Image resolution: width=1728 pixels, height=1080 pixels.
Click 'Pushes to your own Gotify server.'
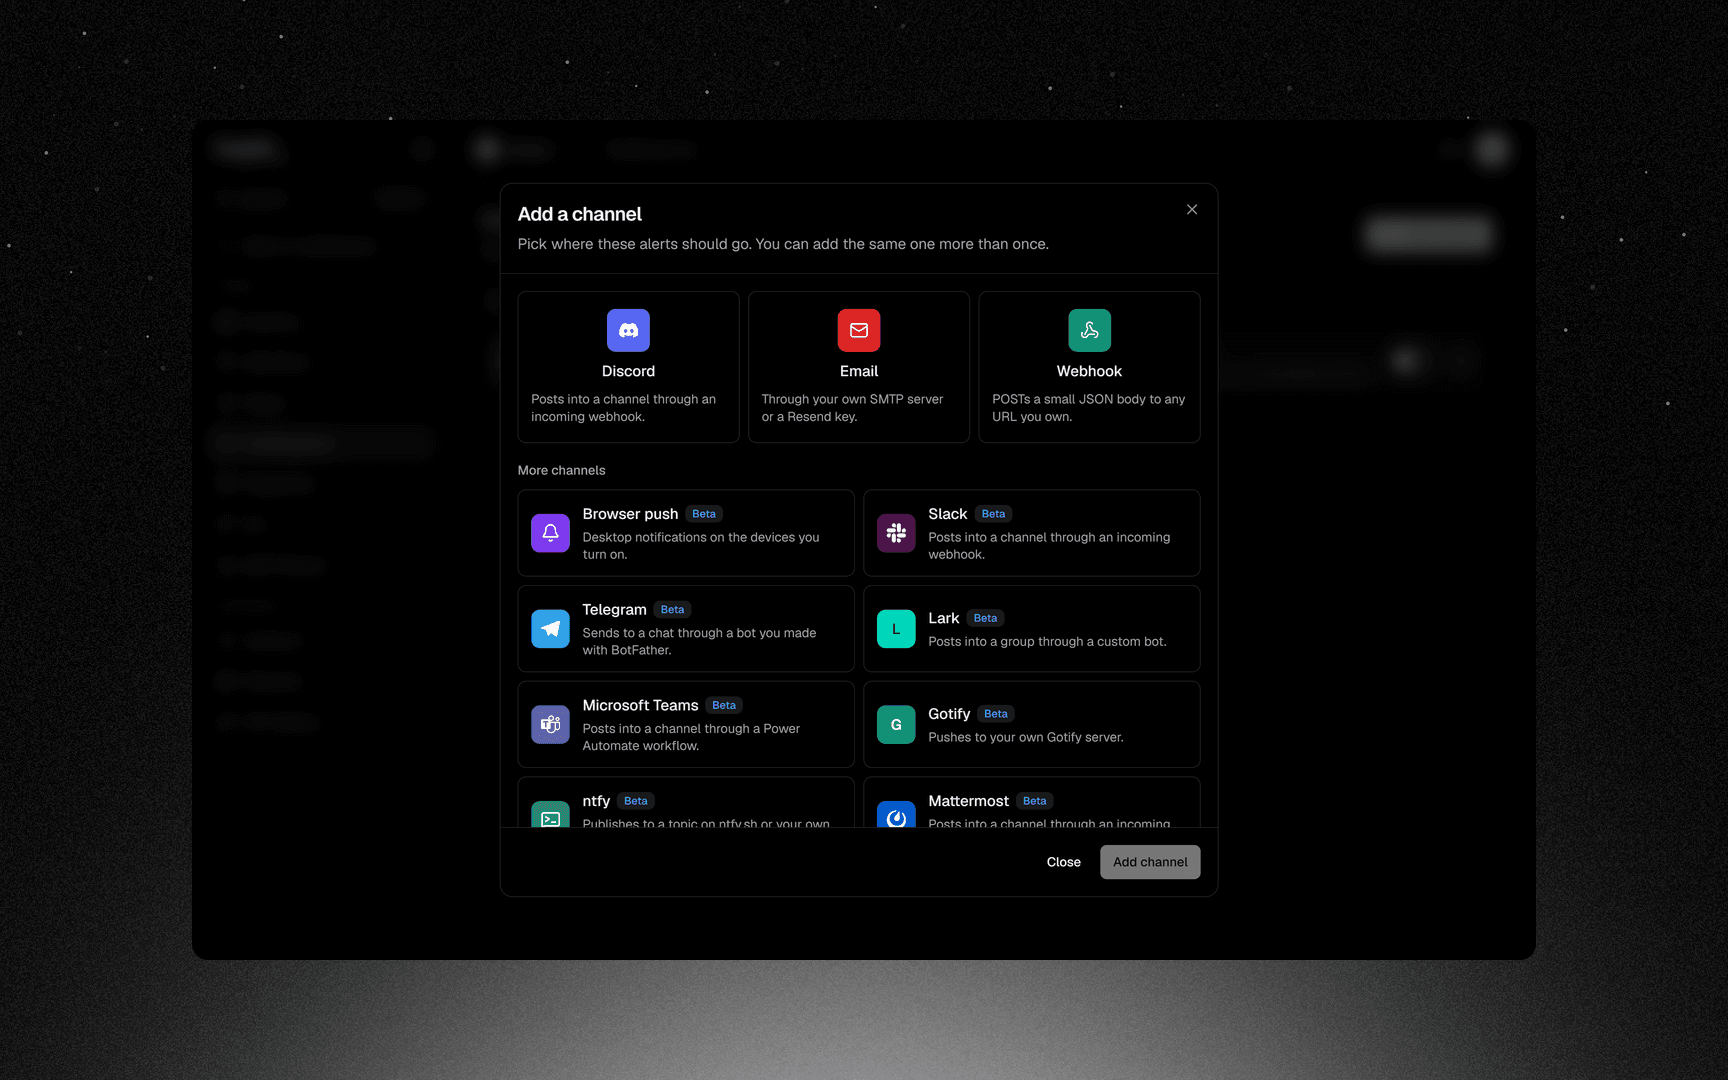coord(1026,738)
